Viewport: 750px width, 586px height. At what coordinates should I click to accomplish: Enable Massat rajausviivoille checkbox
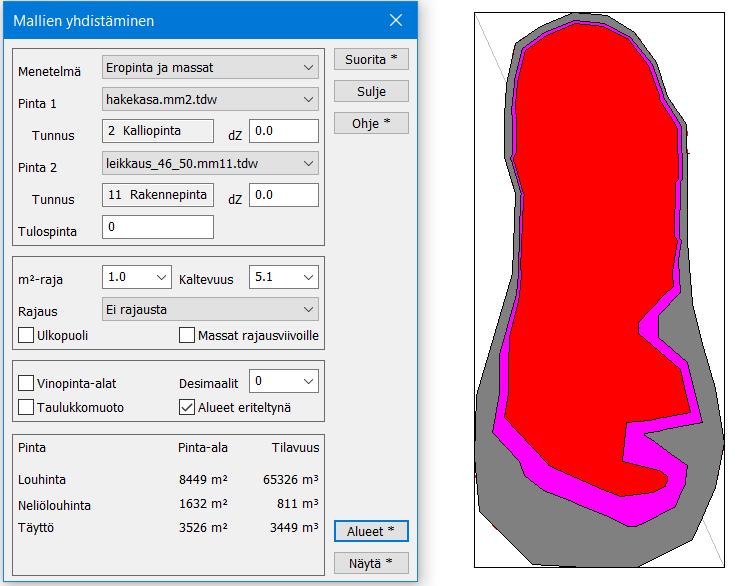(187, 335)
